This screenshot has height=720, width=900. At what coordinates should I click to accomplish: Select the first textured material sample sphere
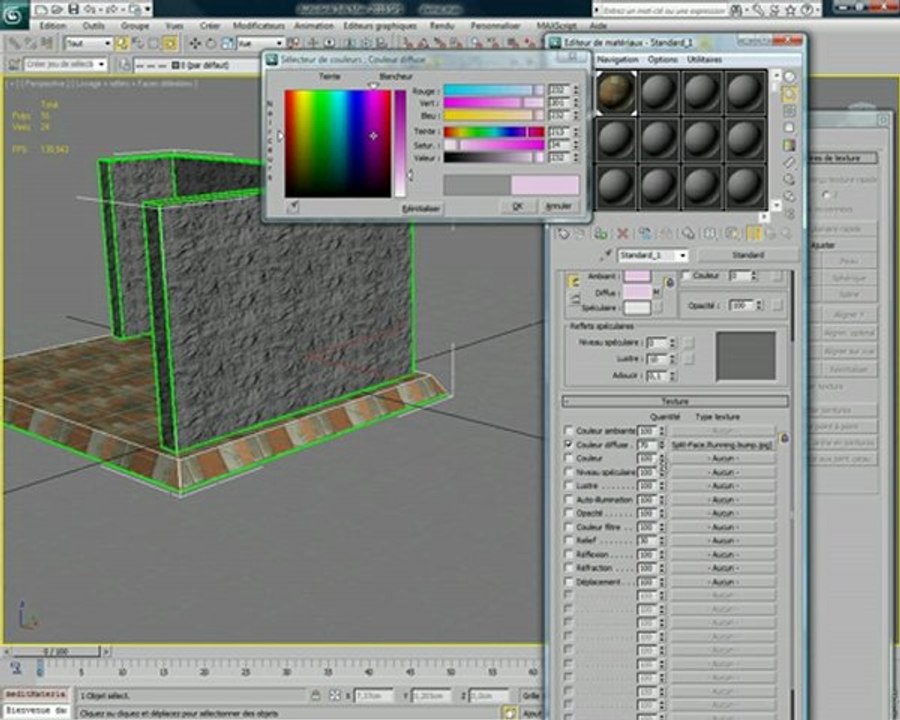click(x=616, y=92)
